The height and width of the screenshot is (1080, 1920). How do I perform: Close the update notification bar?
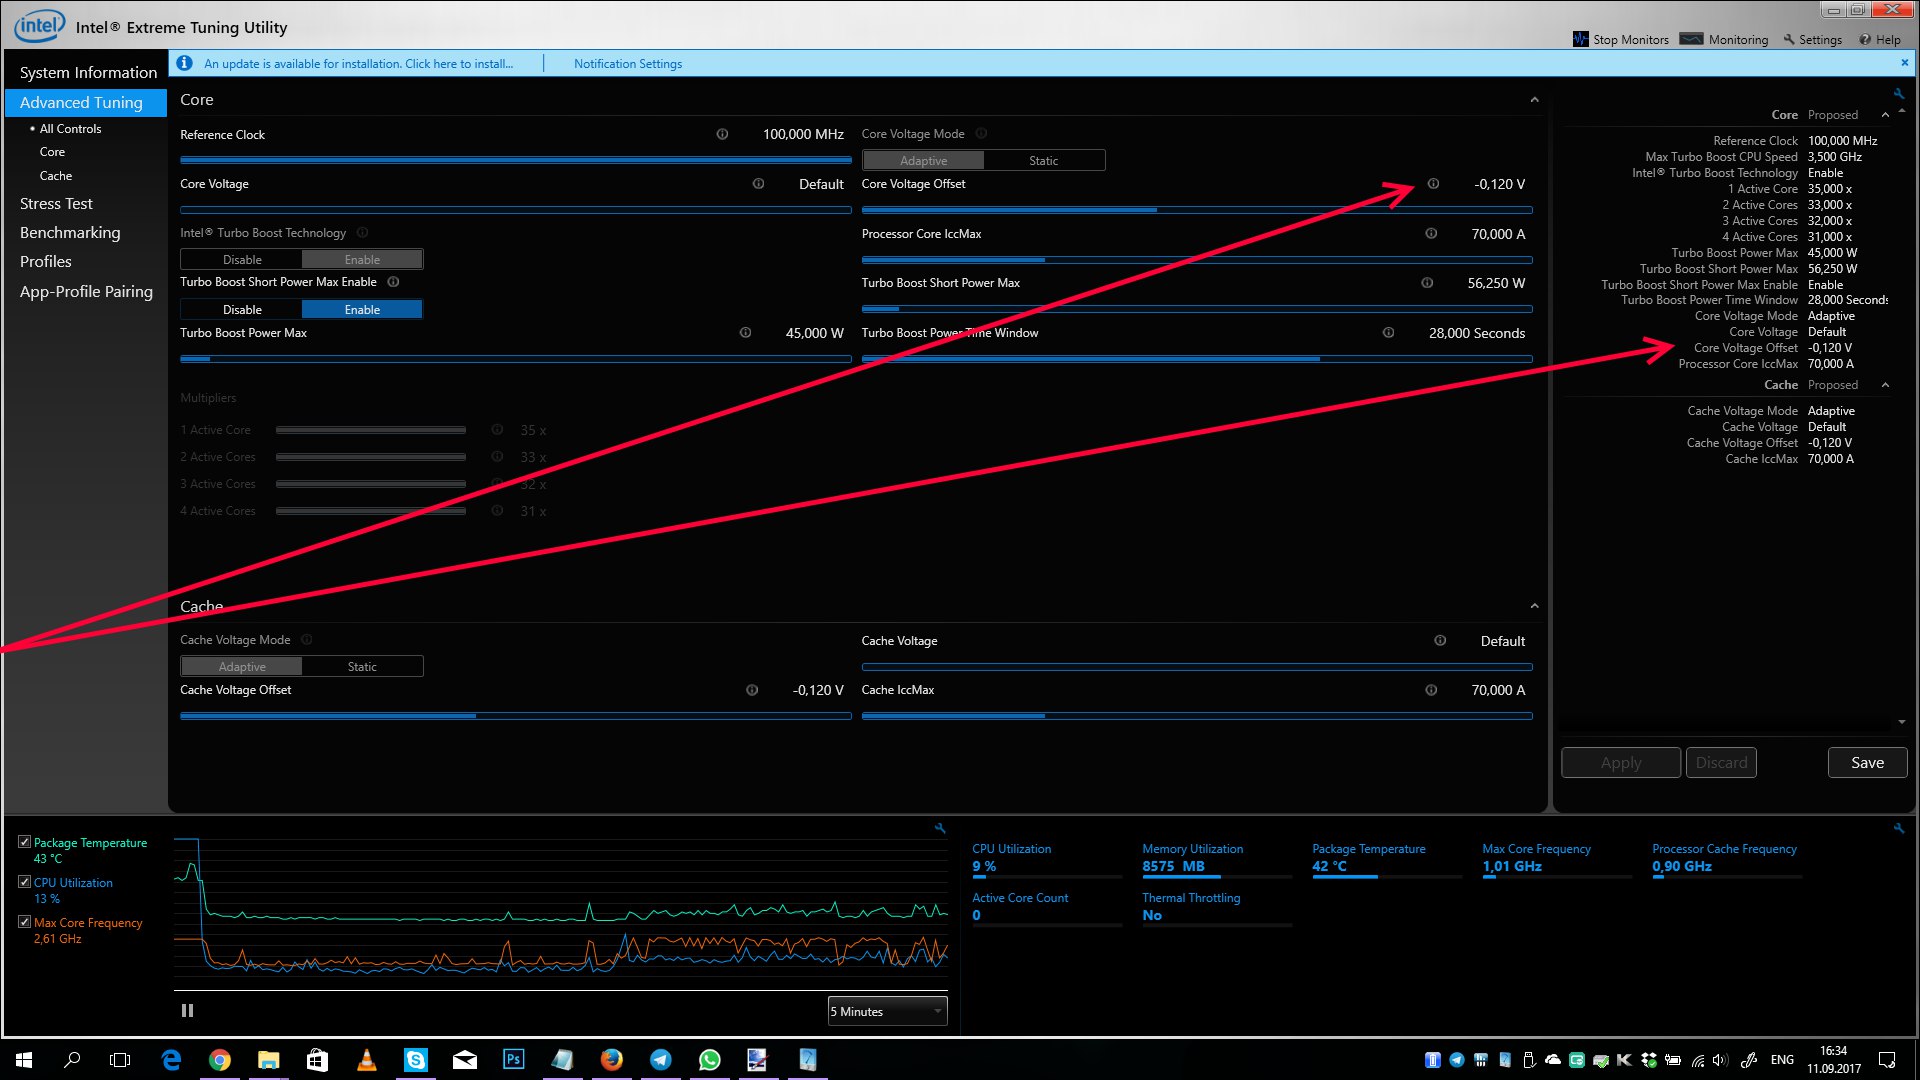[1904, 63]
